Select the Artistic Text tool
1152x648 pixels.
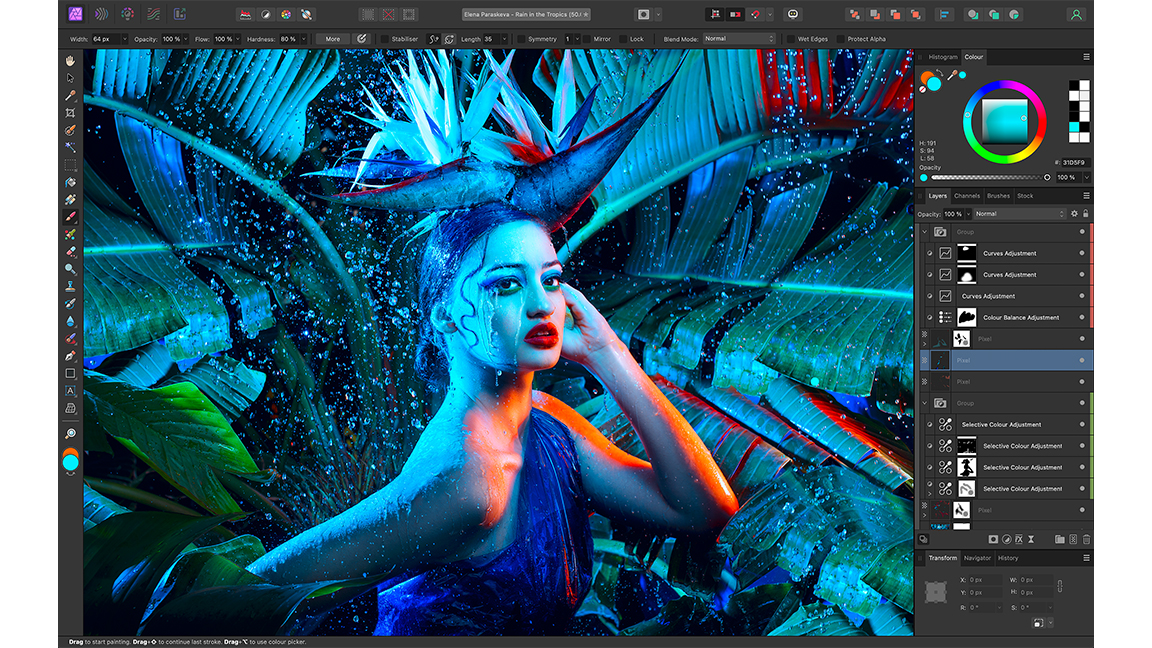[x=71, y=391]
